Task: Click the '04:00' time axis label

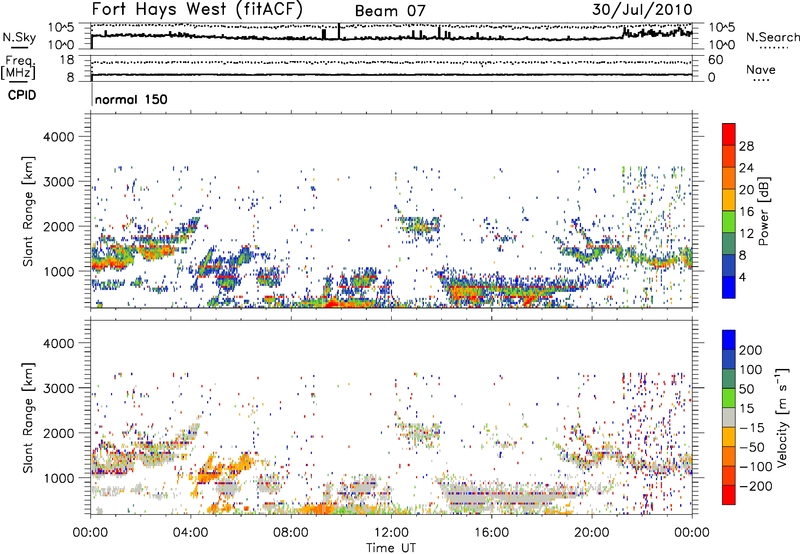Action: tap(190, 533)
